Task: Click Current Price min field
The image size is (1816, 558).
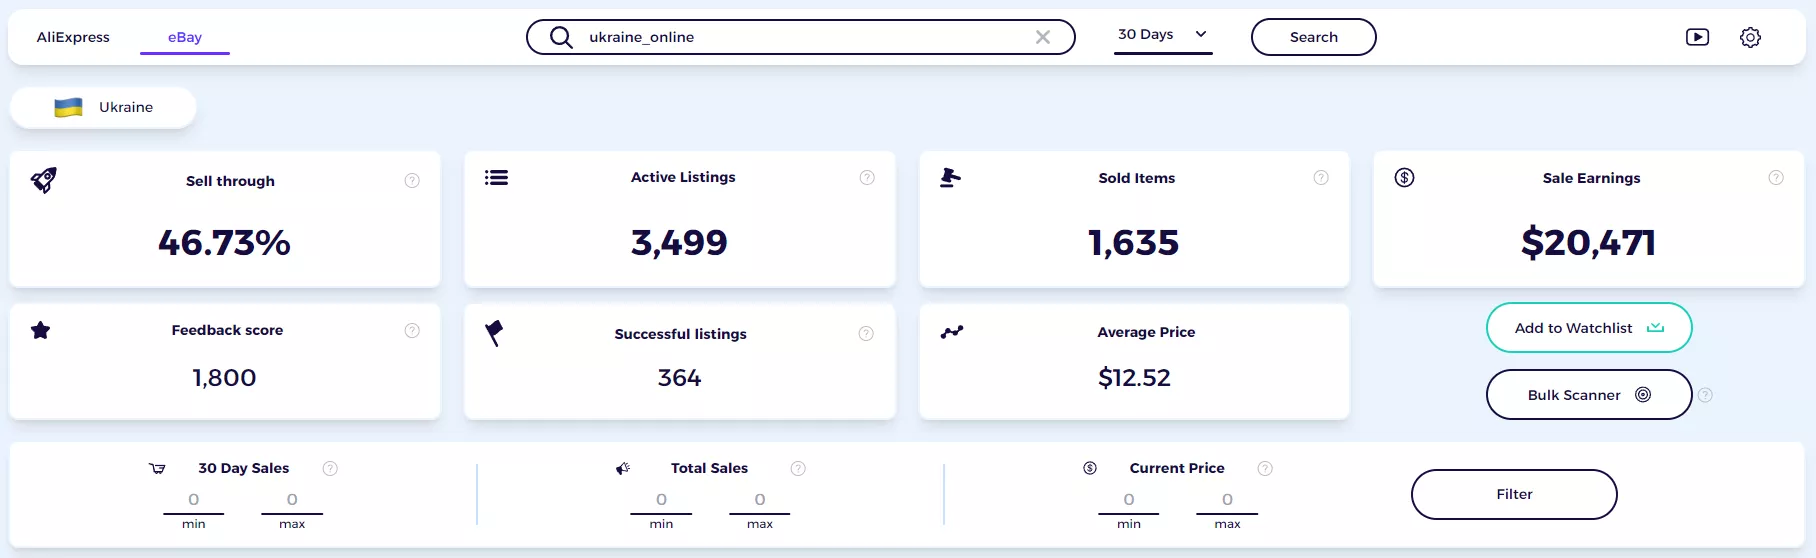Action: [x=1129, y=500]
